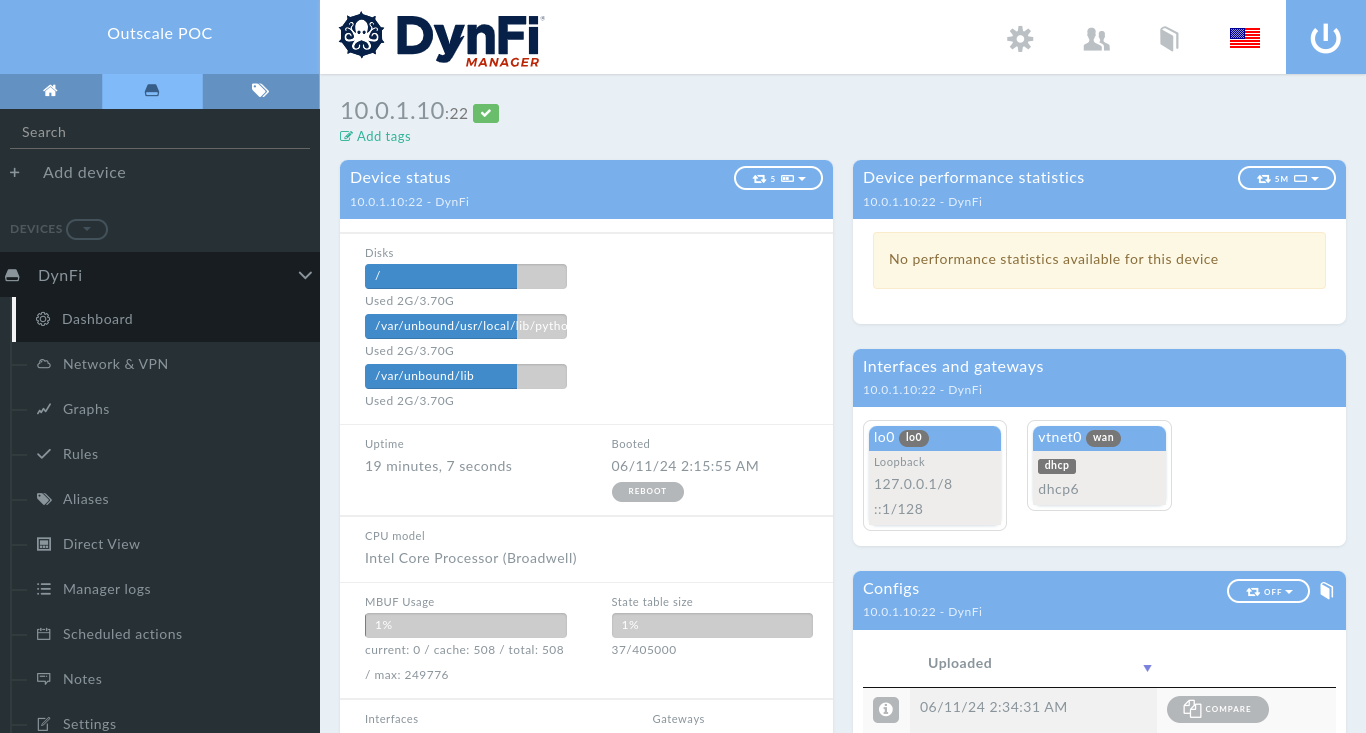The image size is (1366, 733).
Task: Open performance statistics refresh dropdown
Action: pyautogui.click(x=1286, y=178)
